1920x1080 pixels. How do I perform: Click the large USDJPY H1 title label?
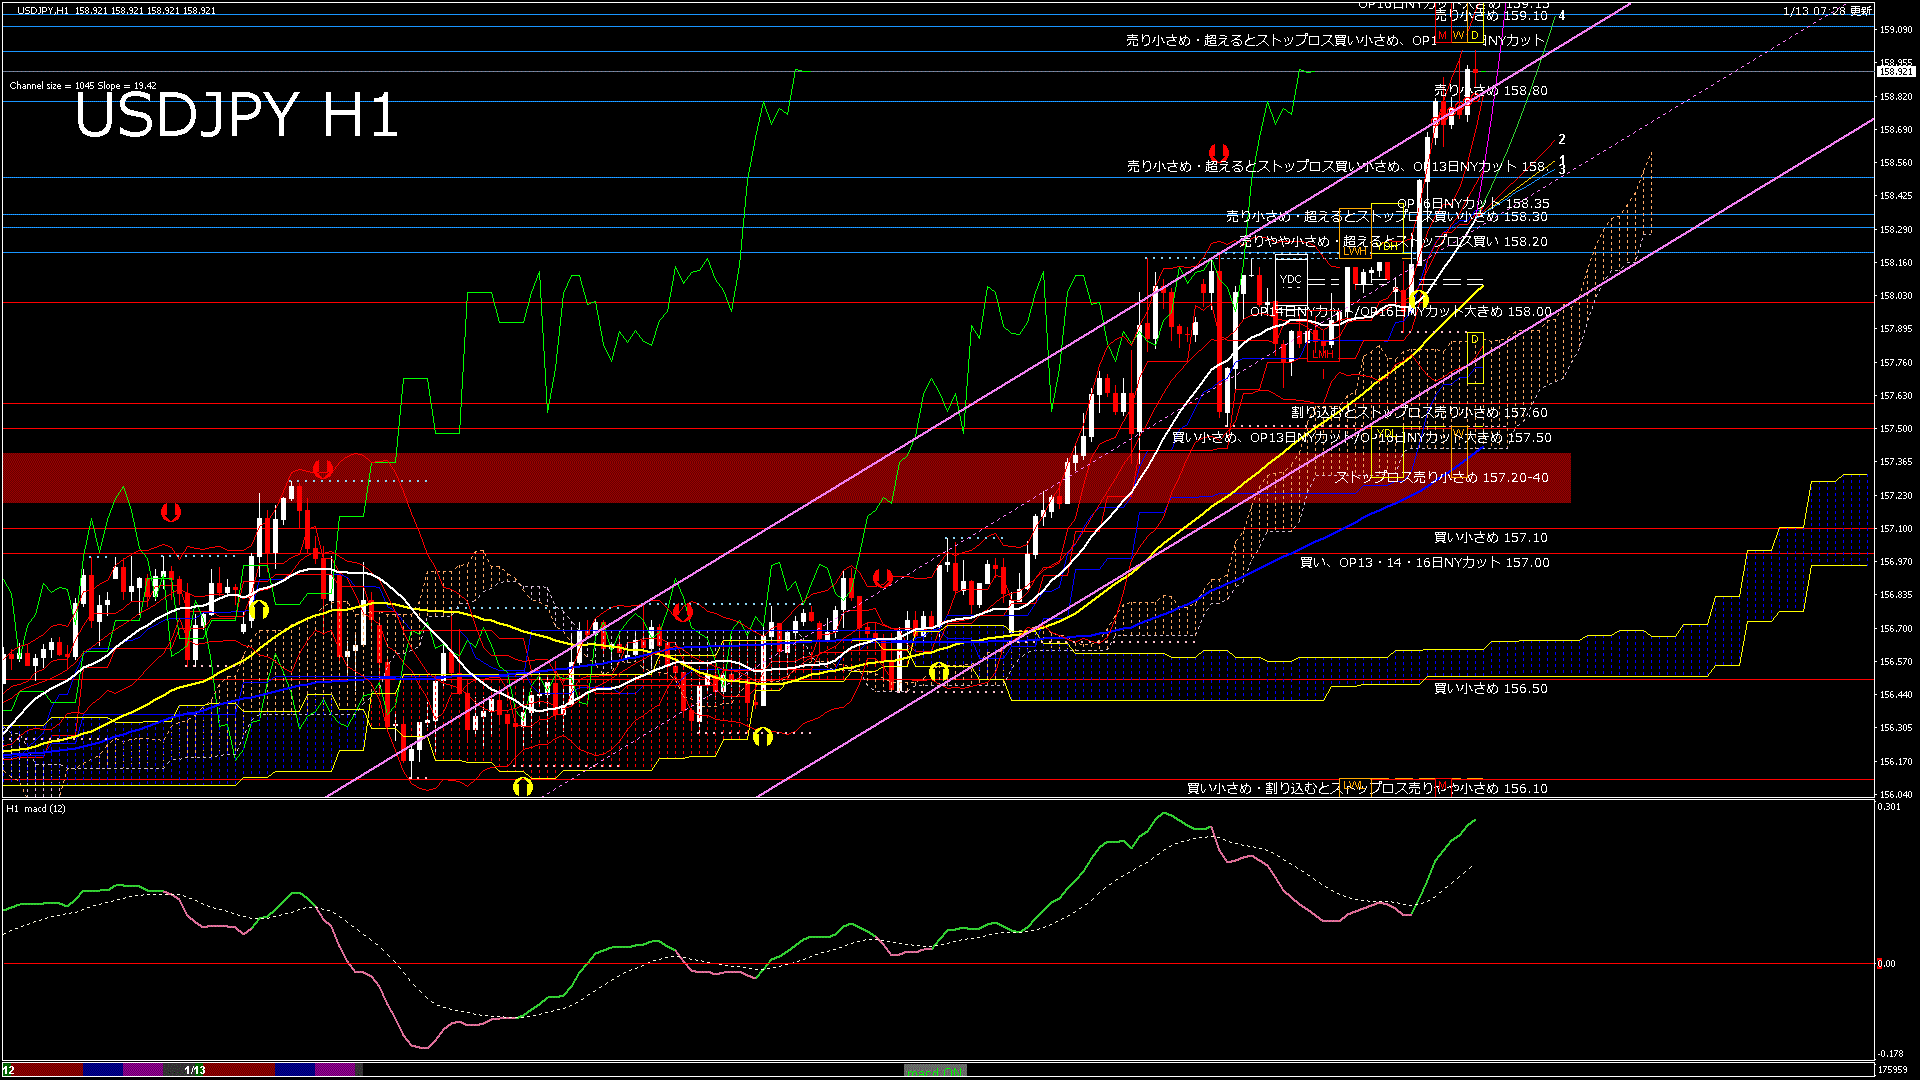(236, 115)
